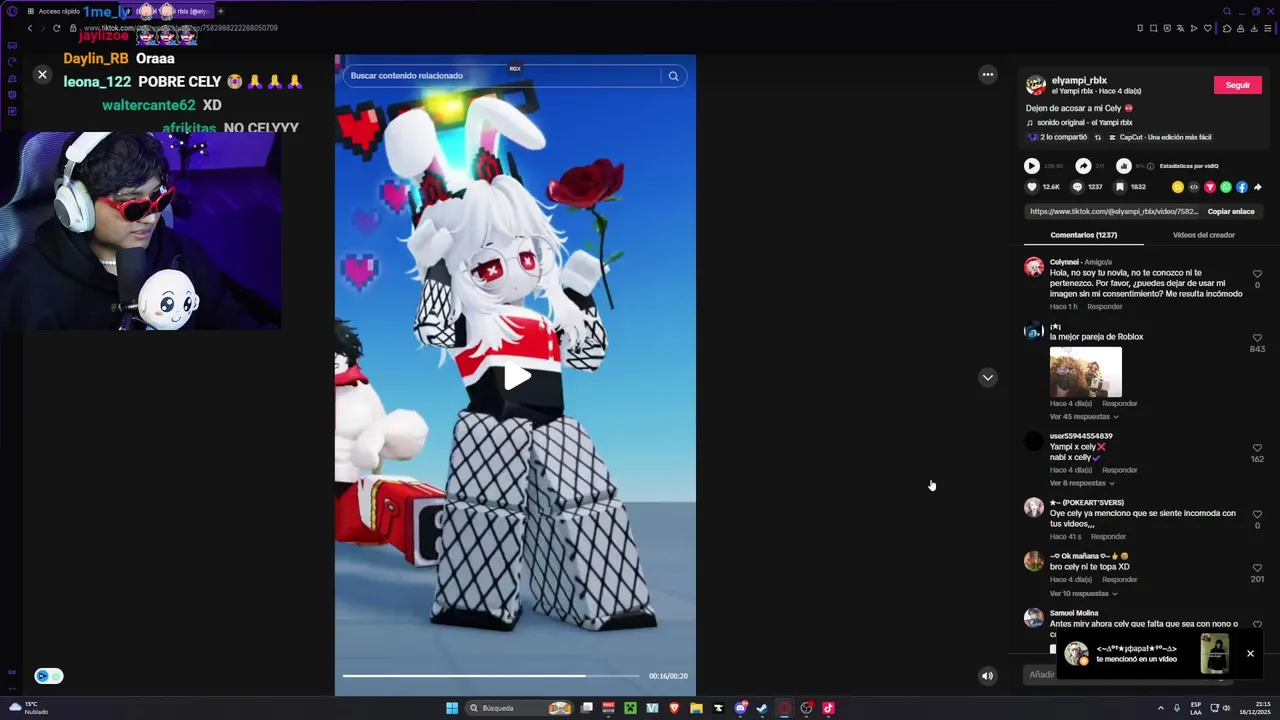Show hidden system tray icons chevron

[1161, 708]
